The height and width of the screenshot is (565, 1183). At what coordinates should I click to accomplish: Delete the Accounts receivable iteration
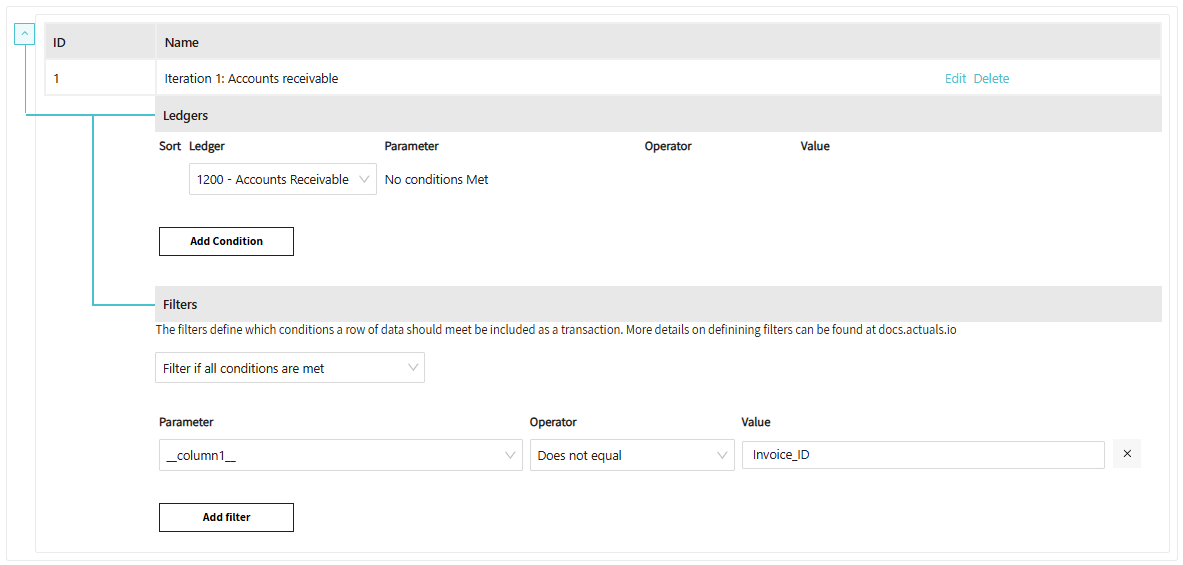click(x=991, y=79)
